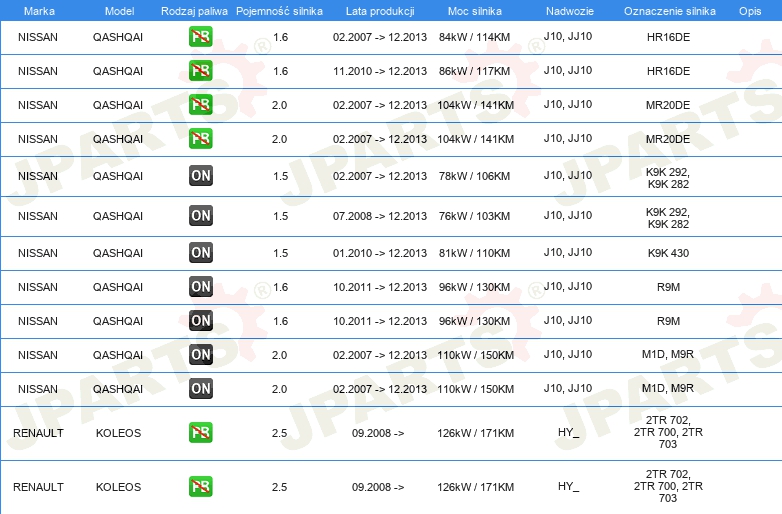The image size is (782, 514).
Task: Click the Opis column header
Action: click(x=750, y=11)
